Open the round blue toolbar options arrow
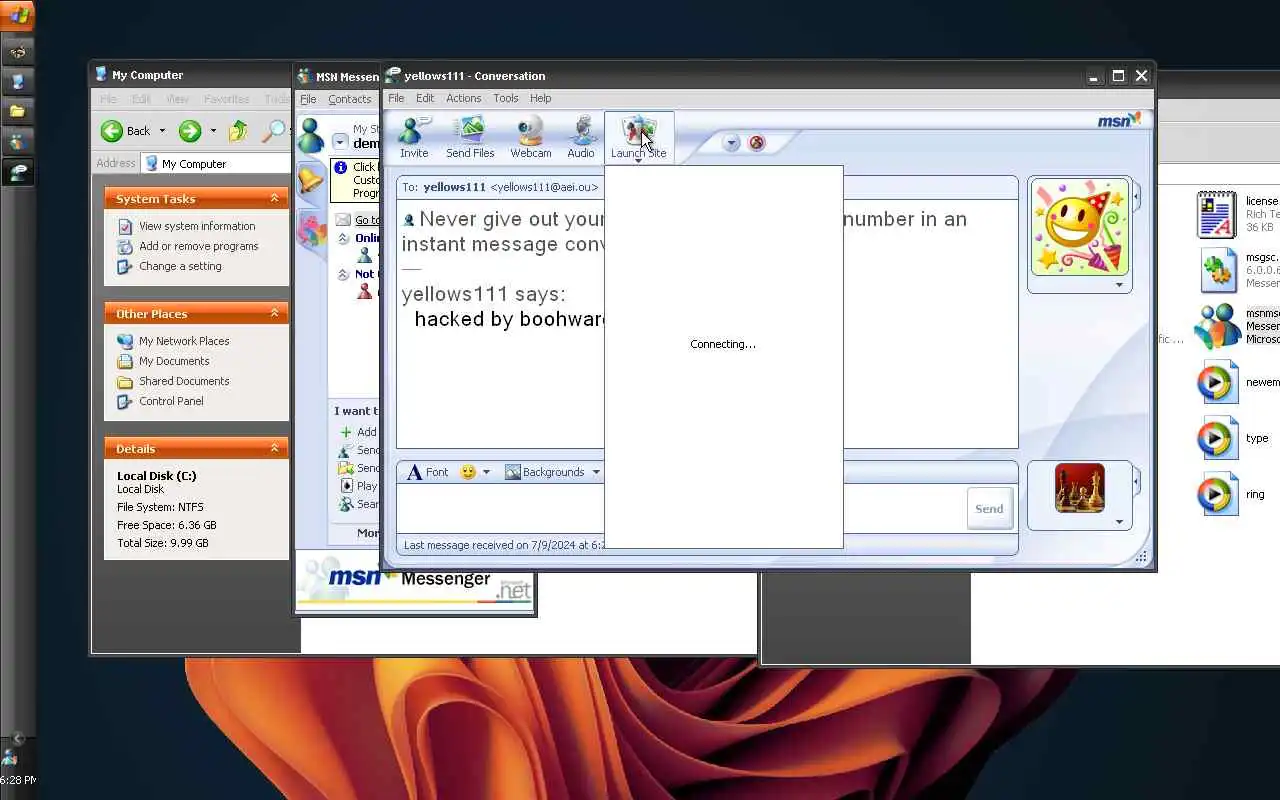 731,143
